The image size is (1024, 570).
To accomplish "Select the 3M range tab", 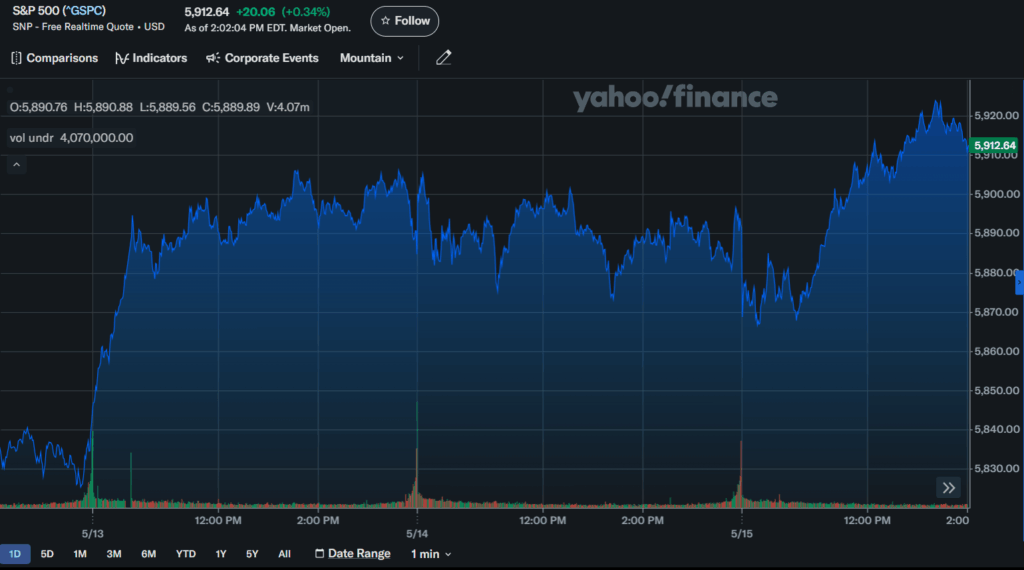I will point(114,554).
